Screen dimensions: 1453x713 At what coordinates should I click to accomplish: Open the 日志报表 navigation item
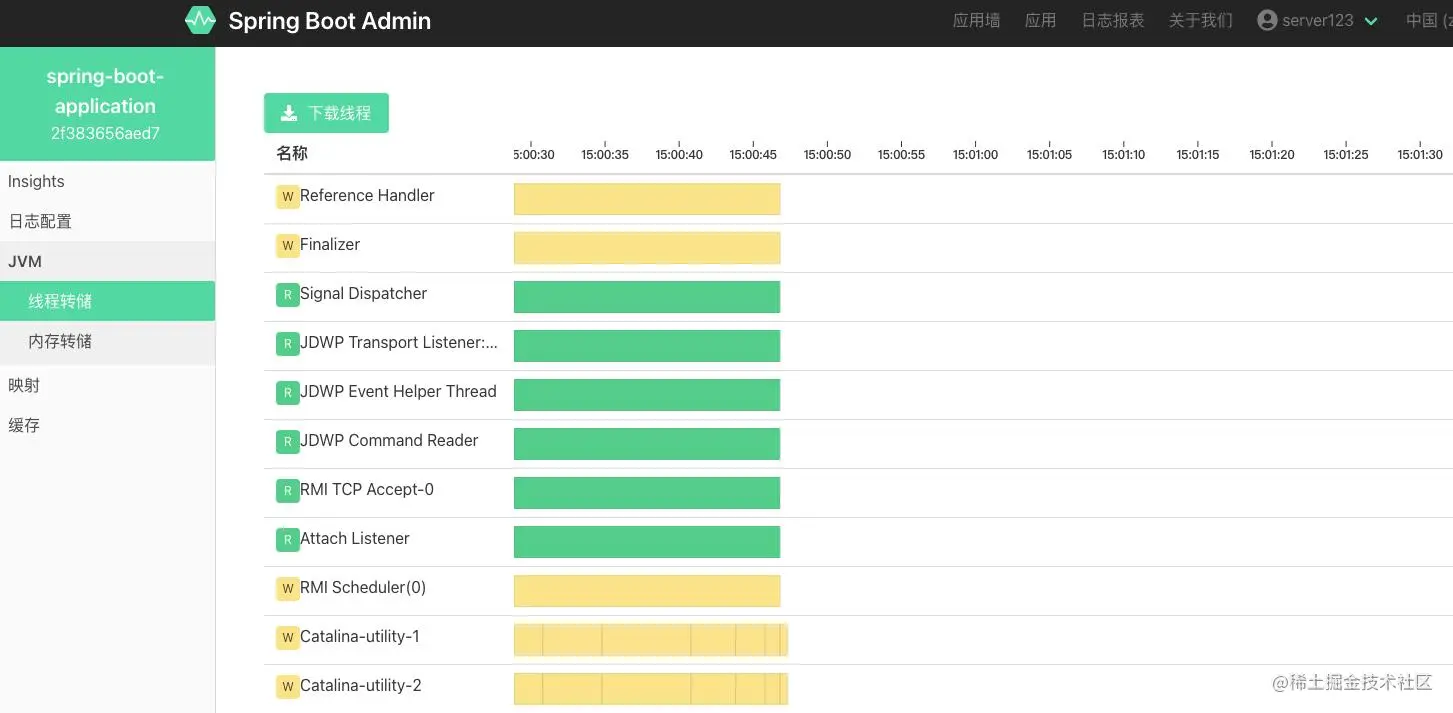[1112, 20]
